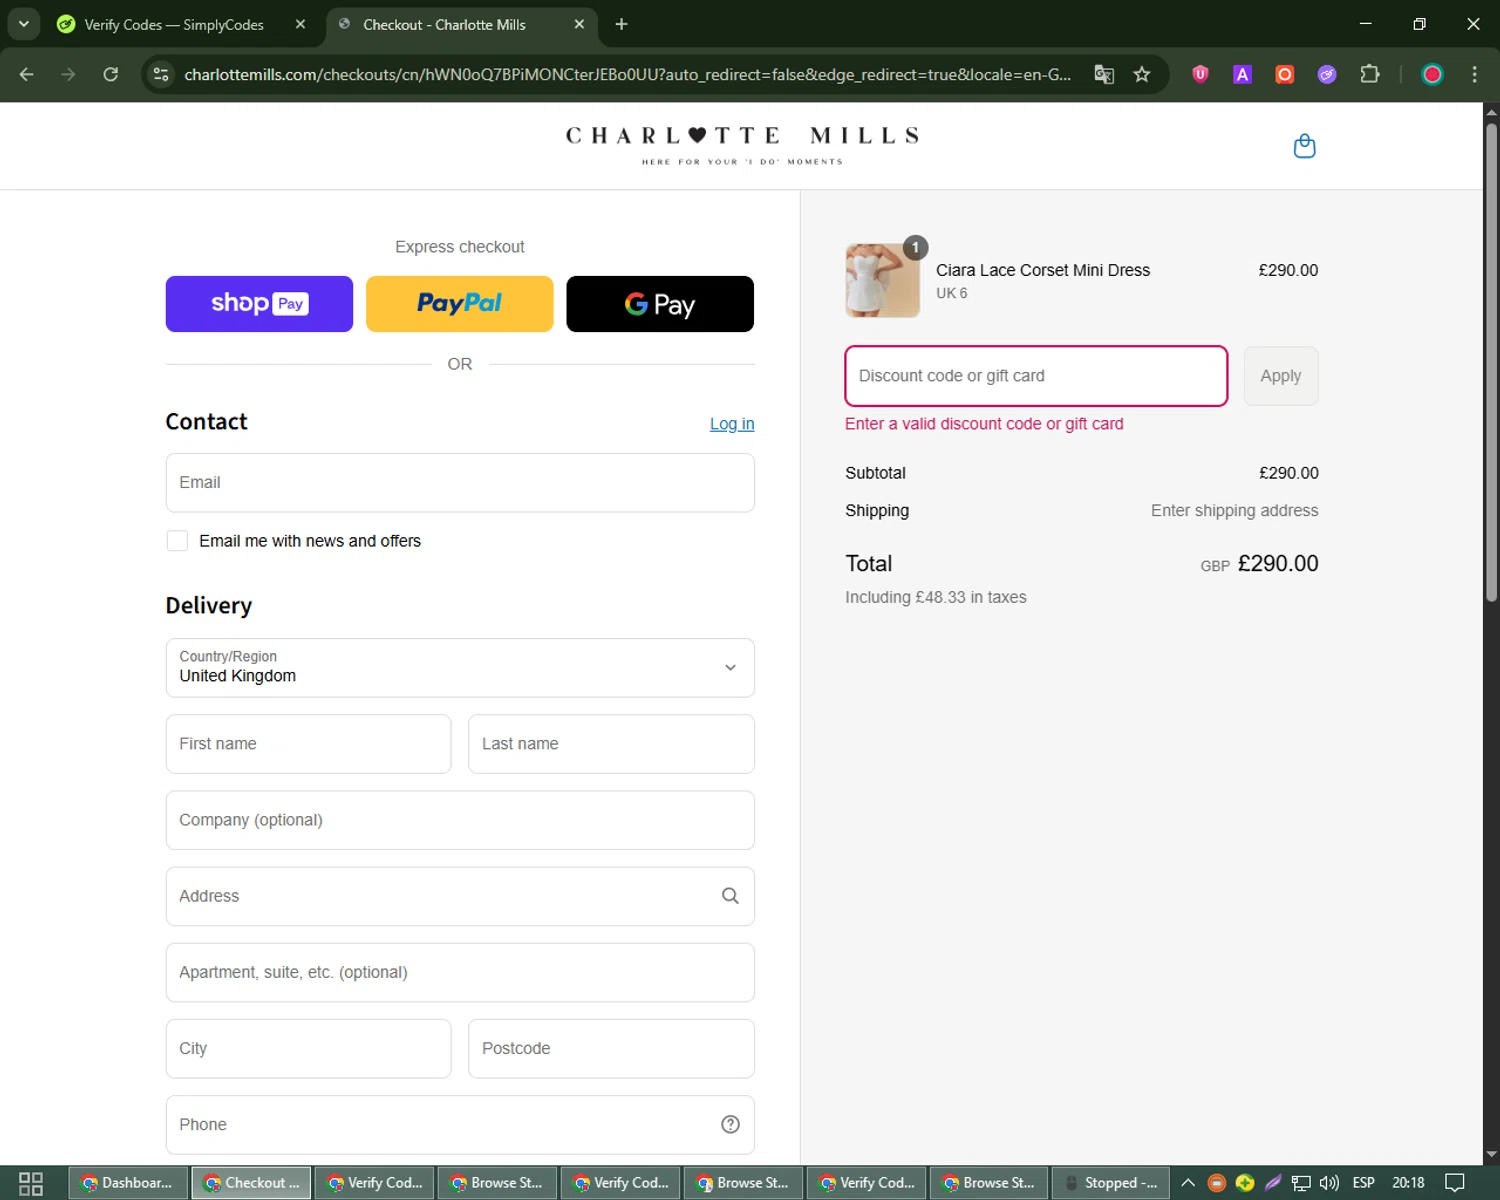Click the City input field
The width and height of the screenshot is (1500, 1200).
[x=308, y=1049]
